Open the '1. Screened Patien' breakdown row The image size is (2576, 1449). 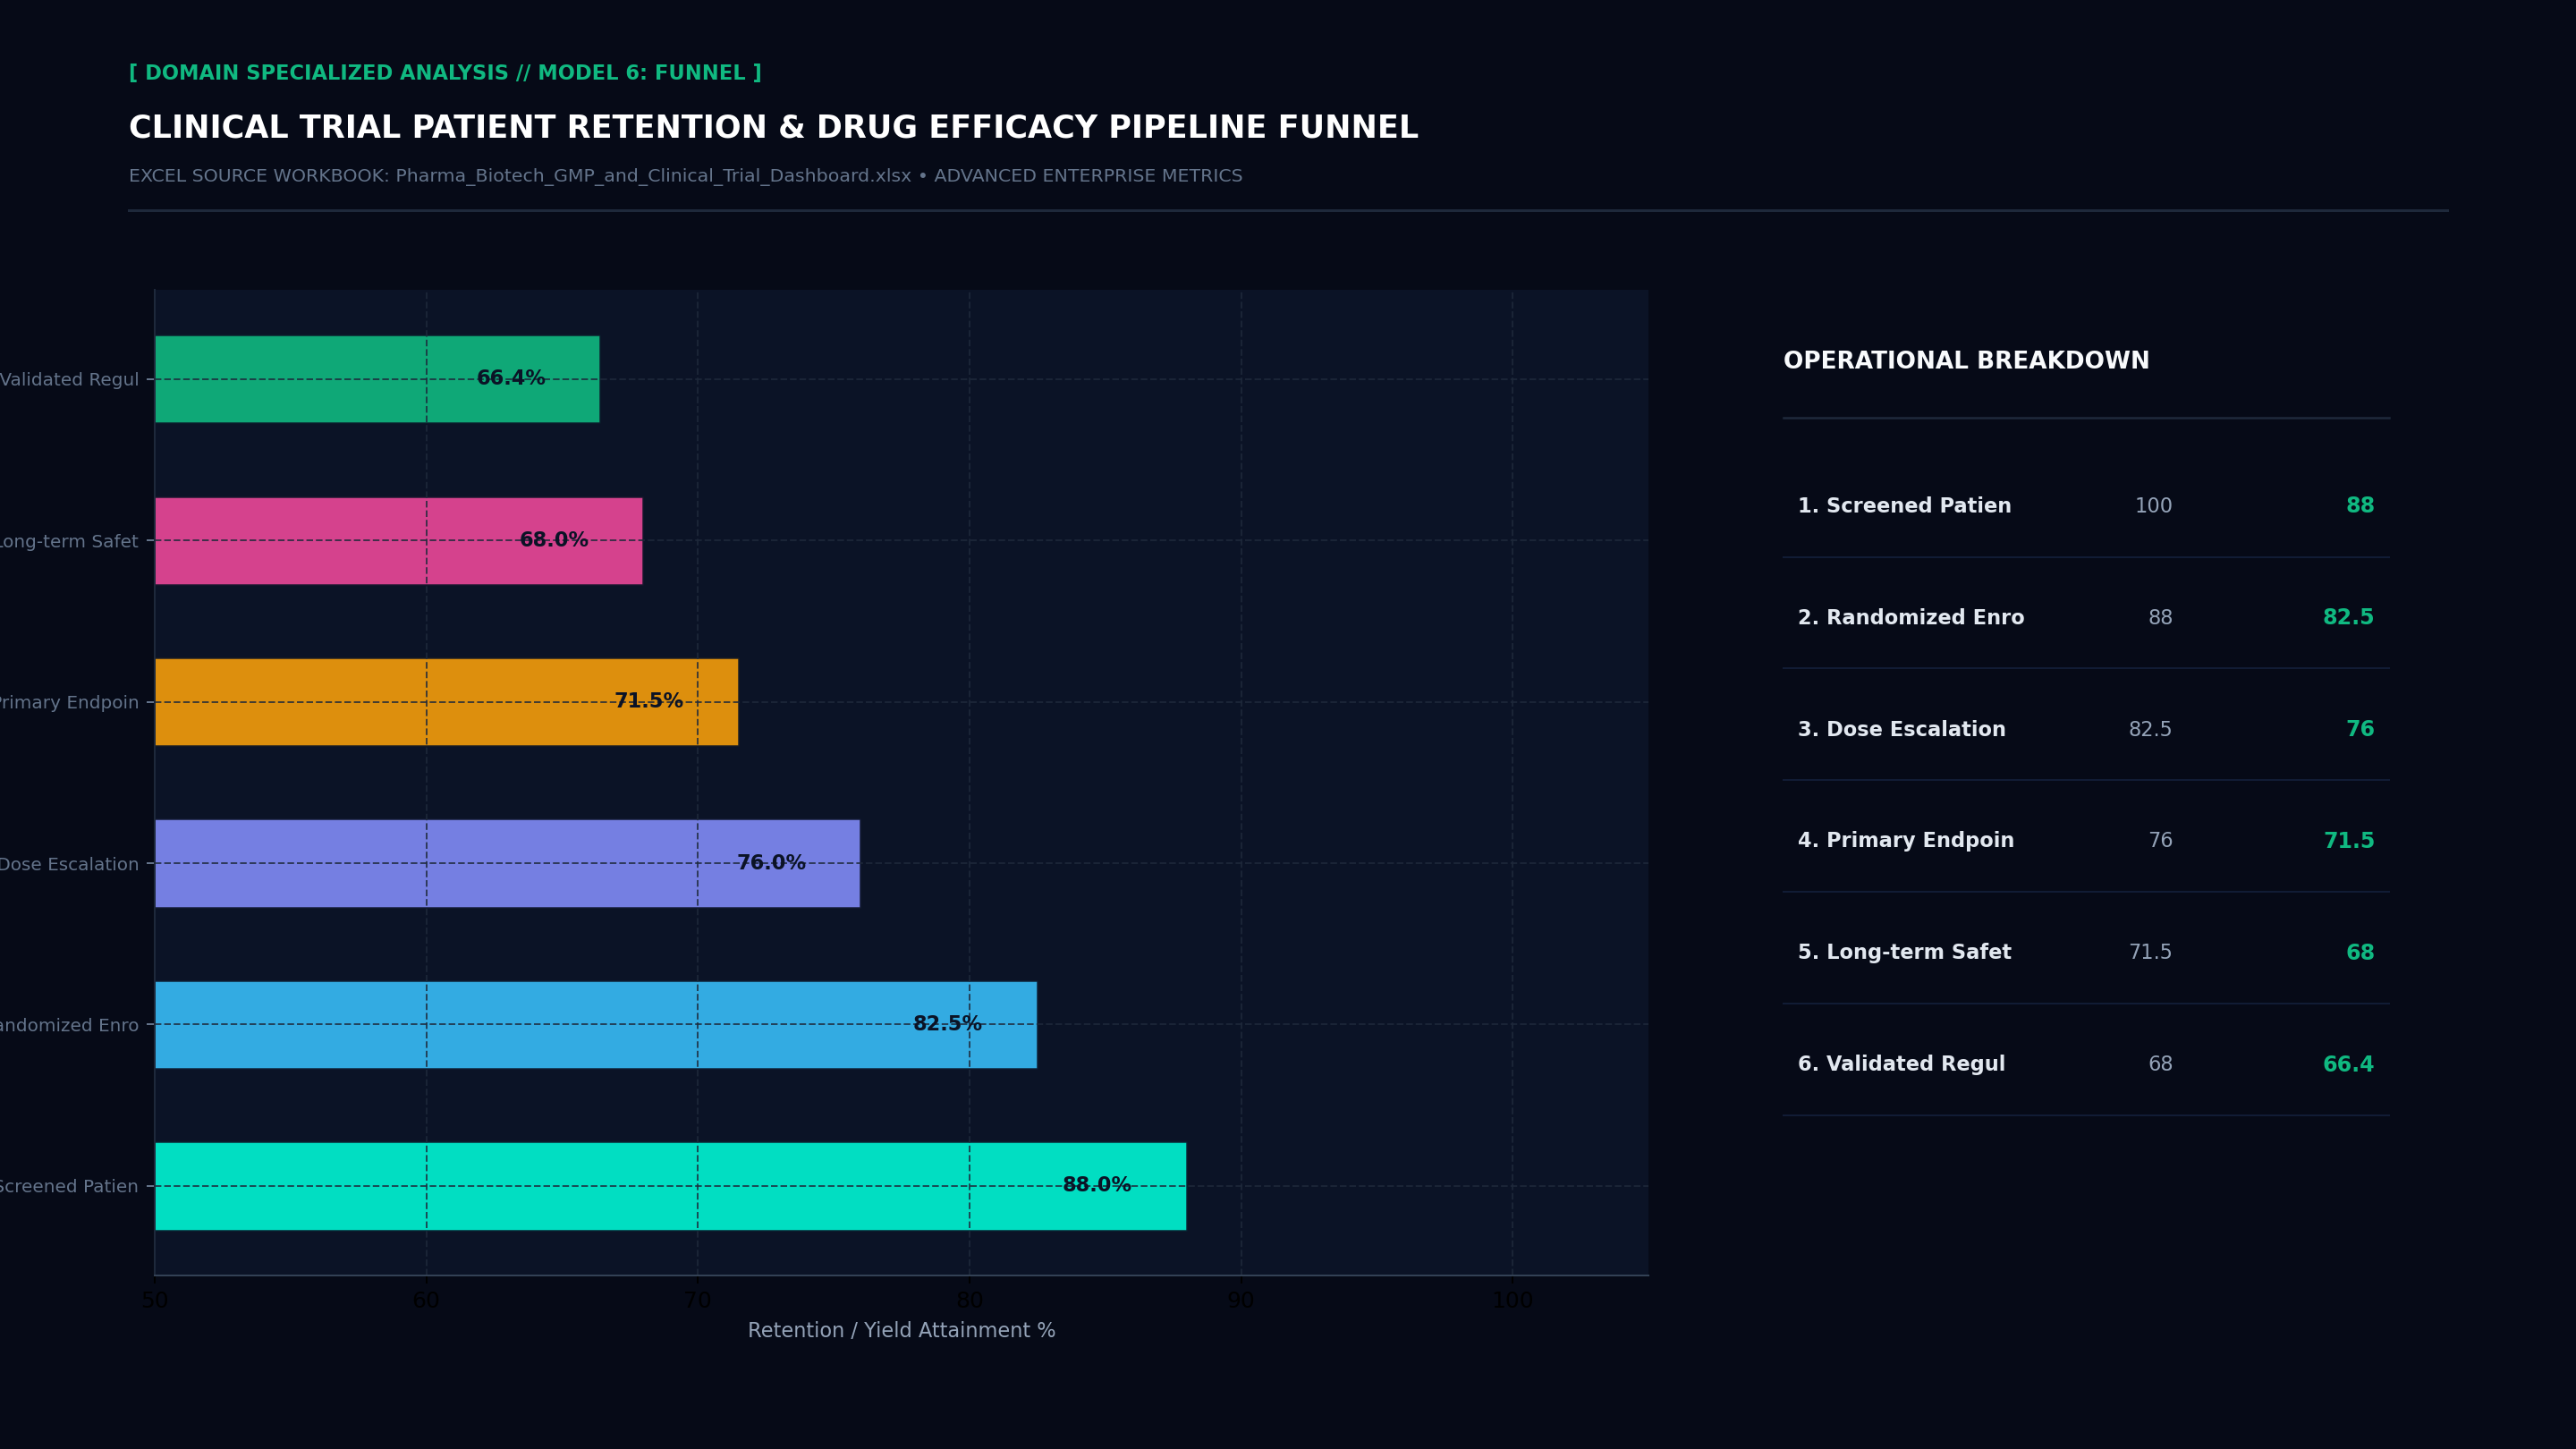pyautogui.click(x=2085, y=506)
